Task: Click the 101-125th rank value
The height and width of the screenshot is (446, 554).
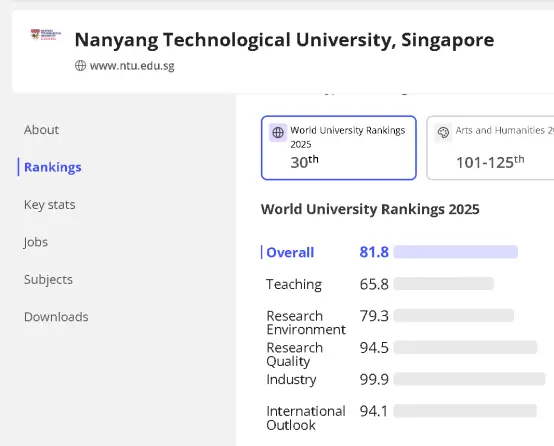Action: pos(490,162)
